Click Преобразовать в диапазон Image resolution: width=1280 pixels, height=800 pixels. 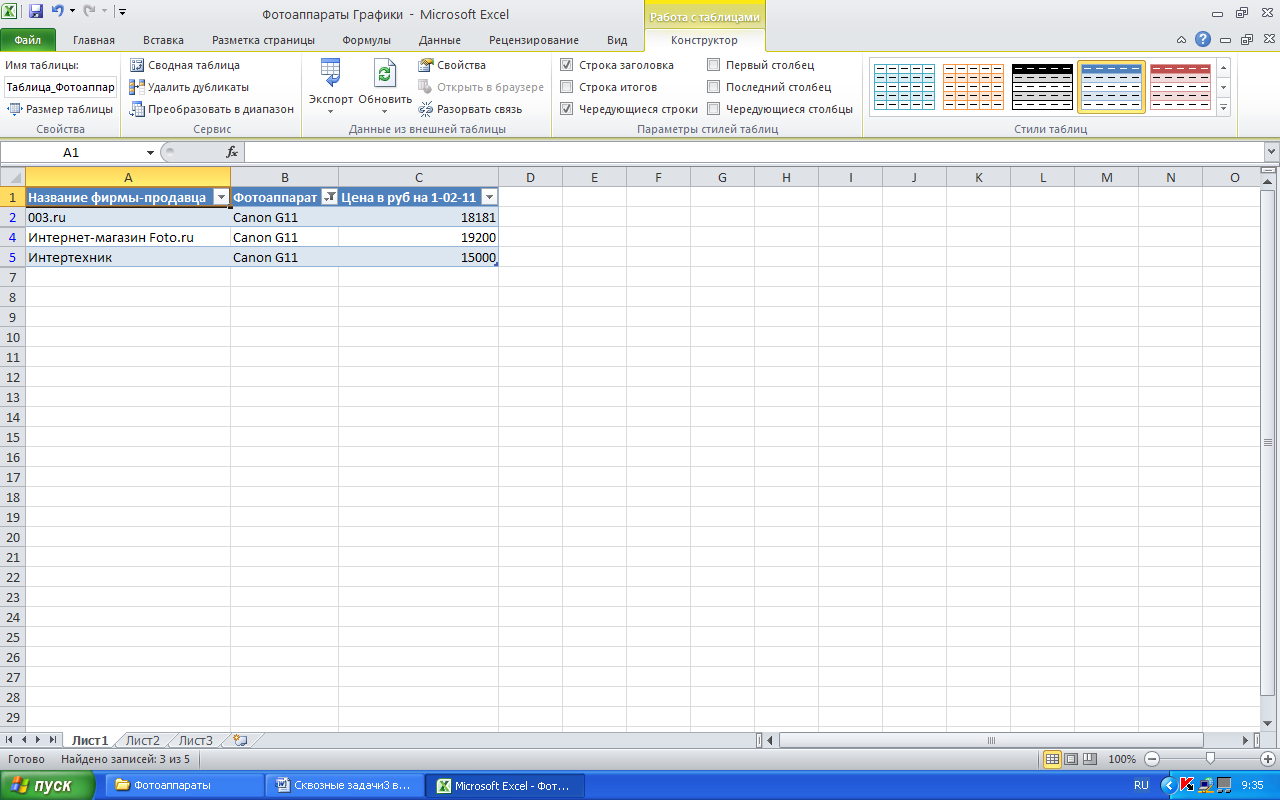tap(212, 109)
